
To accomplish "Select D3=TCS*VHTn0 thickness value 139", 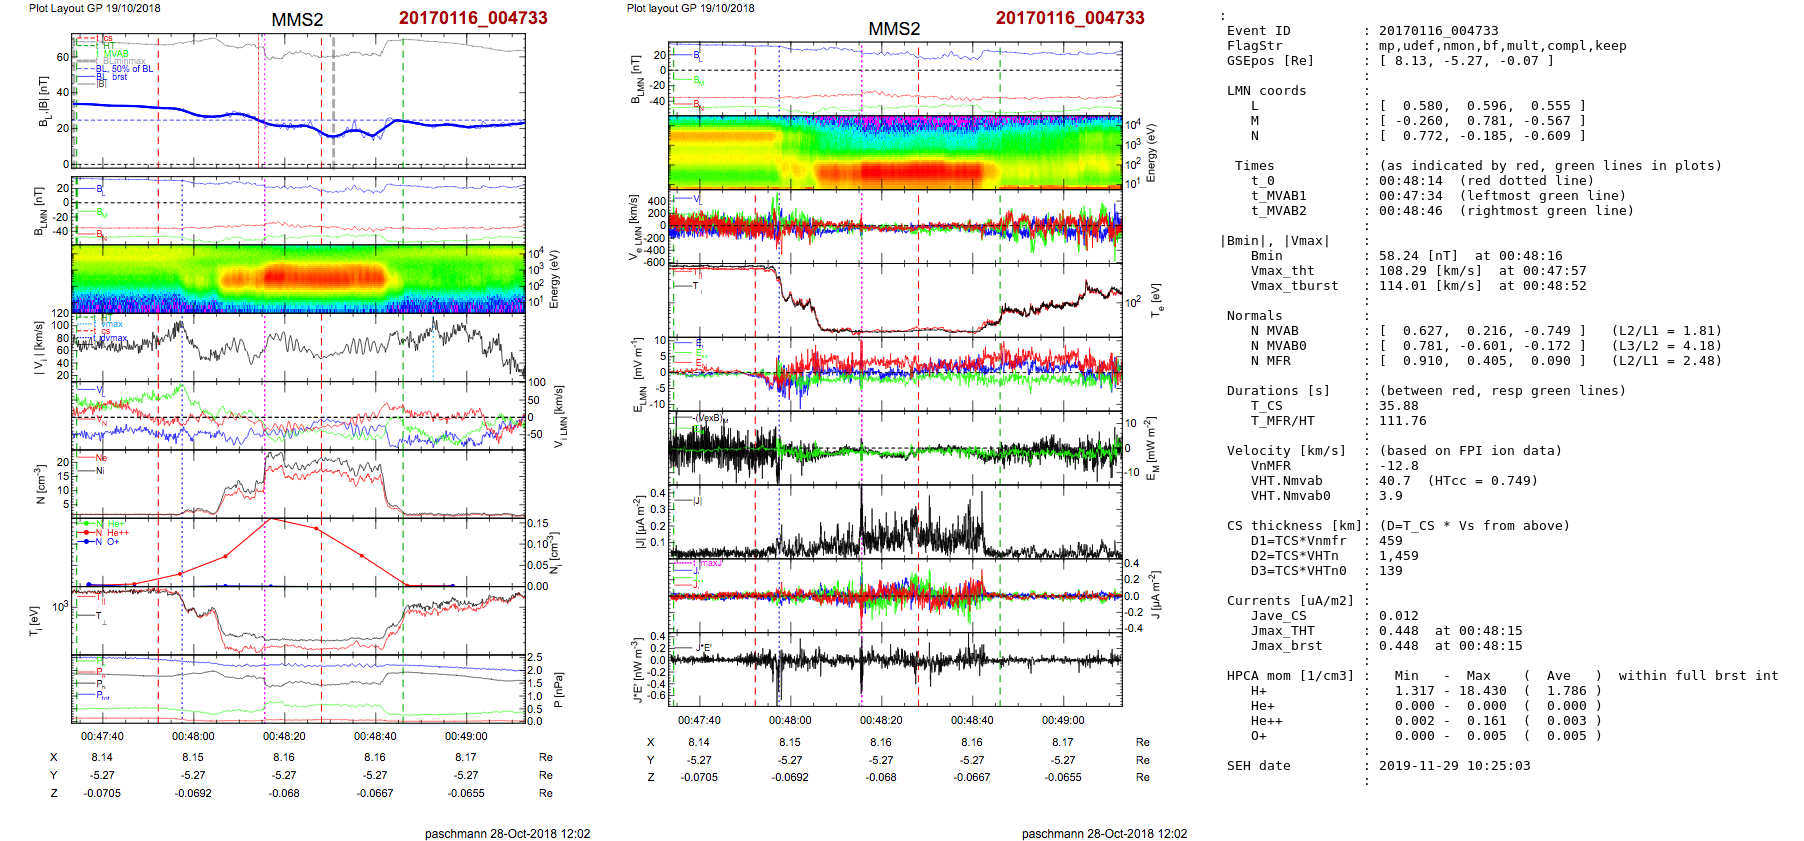I will (x=1391, y=571).
